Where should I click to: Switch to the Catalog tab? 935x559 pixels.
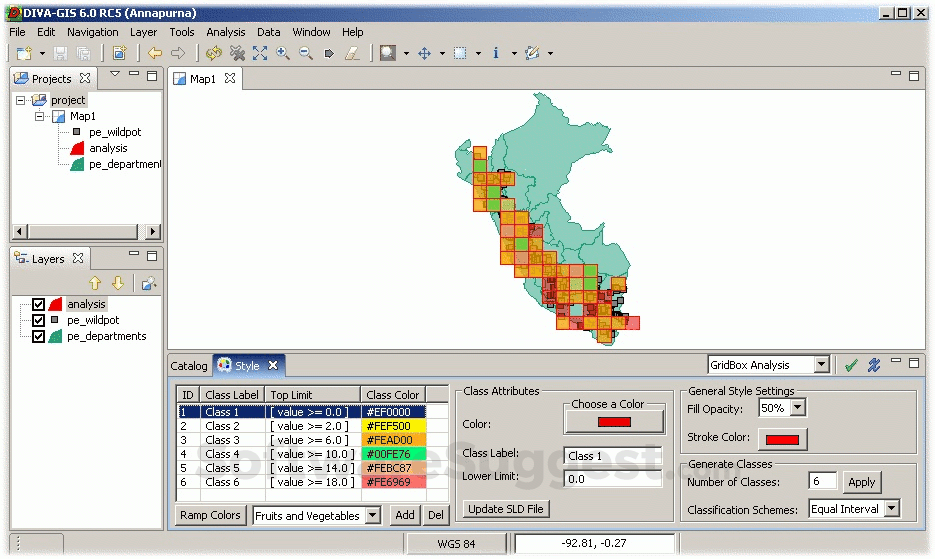189,366
